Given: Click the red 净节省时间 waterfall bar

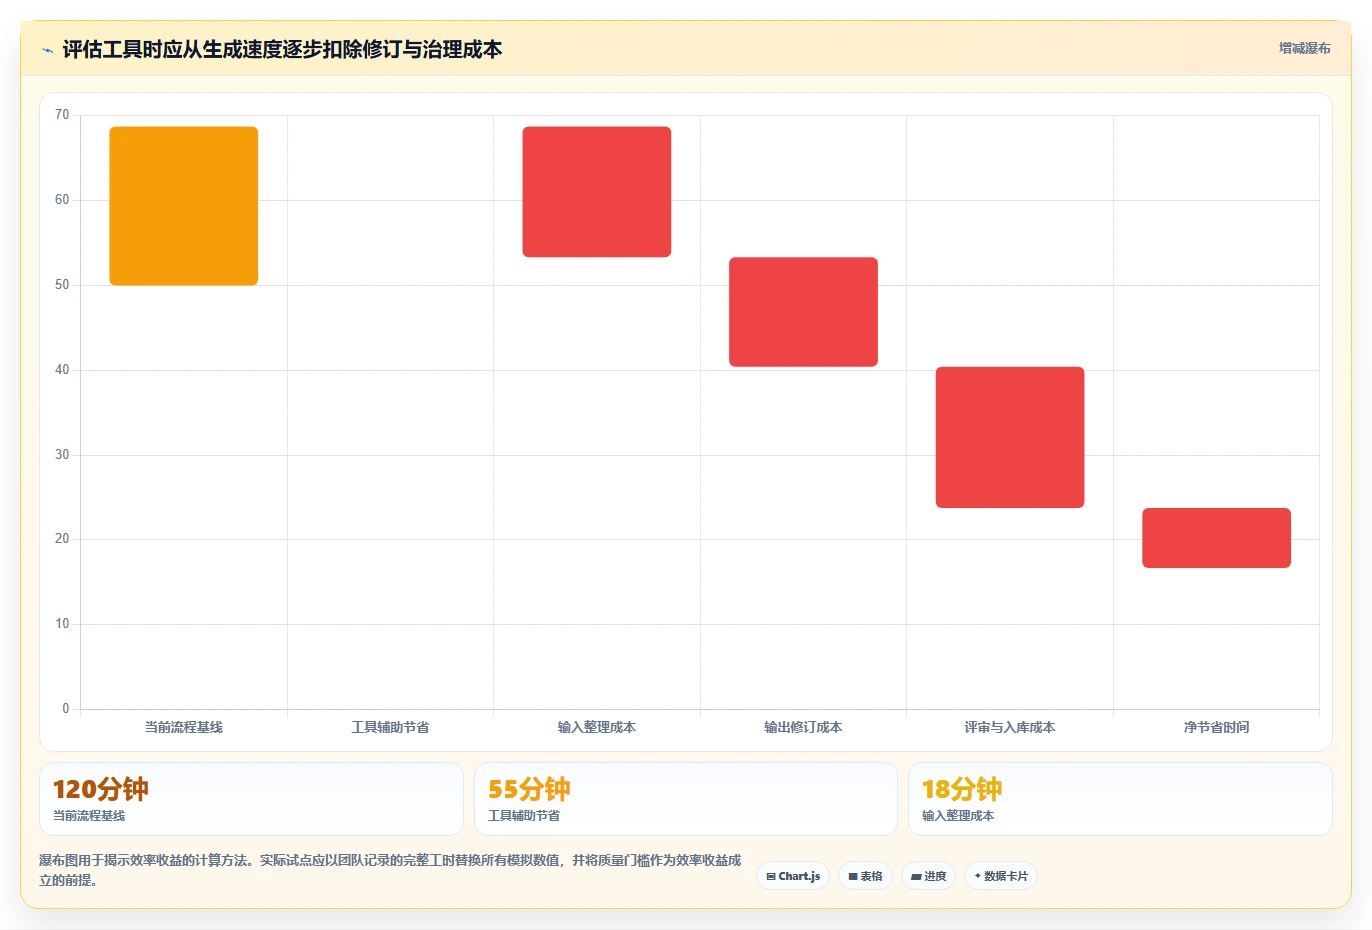Looking at the screenshot, I should 1216,538.
